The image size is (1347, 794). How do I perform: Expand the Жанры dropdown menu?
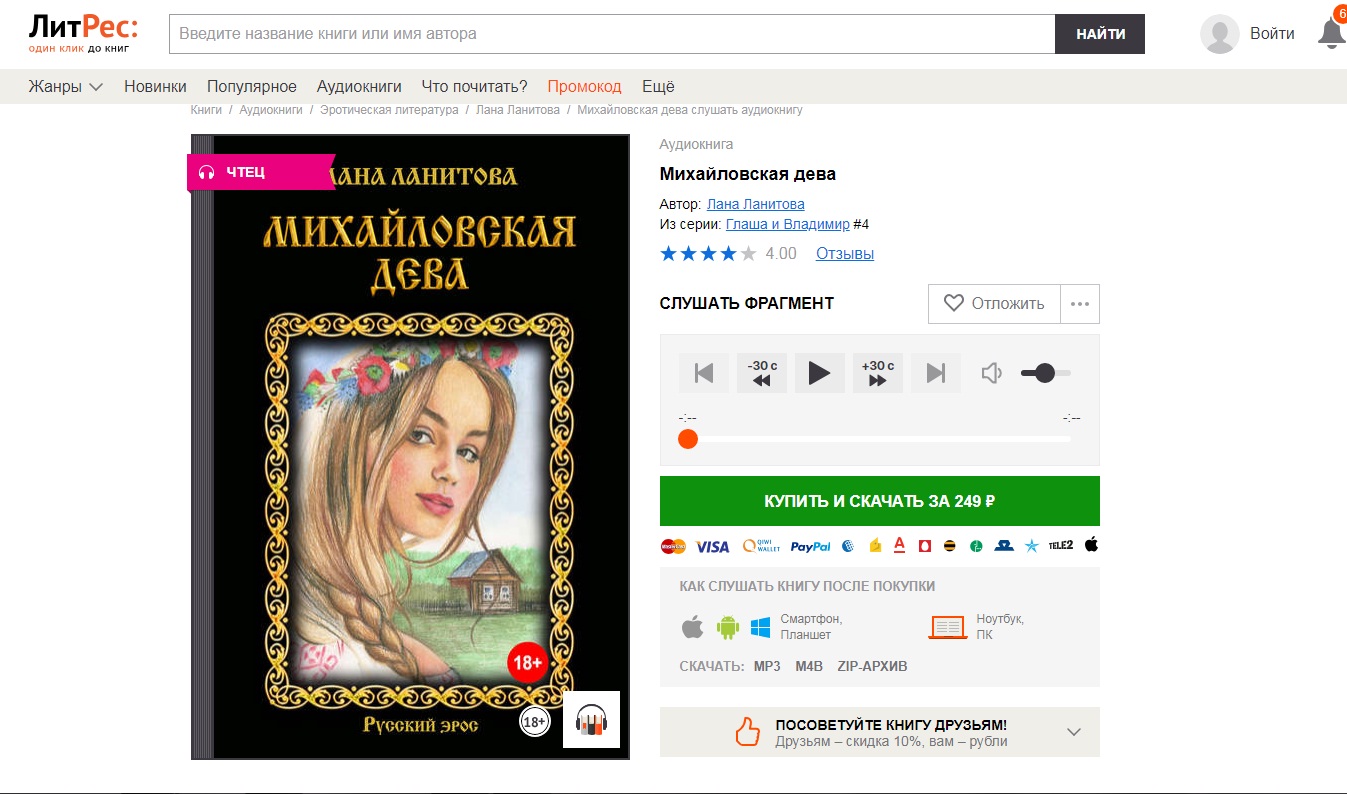pyautogui.click(x=66, y=86)
